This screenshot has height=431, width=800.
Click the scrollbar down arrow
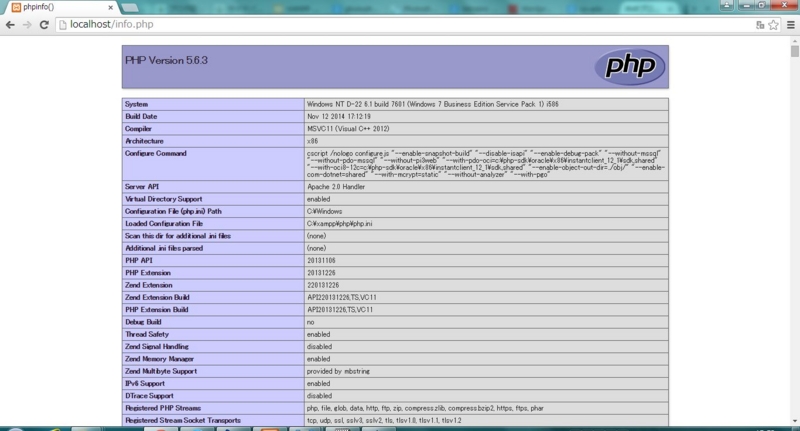pos(794,421)
